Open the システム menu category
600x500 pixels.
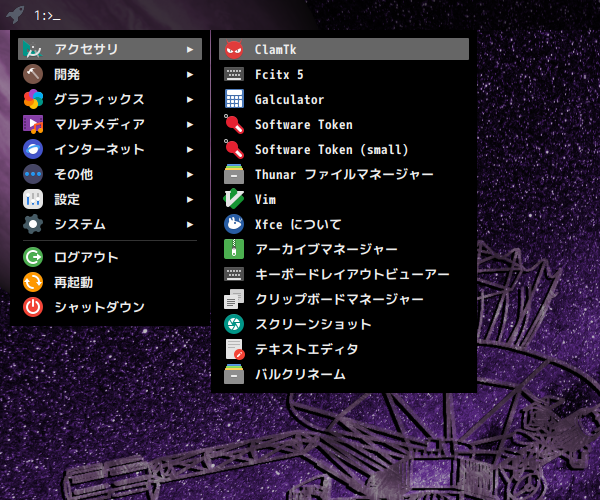click(x=110, y=224)
